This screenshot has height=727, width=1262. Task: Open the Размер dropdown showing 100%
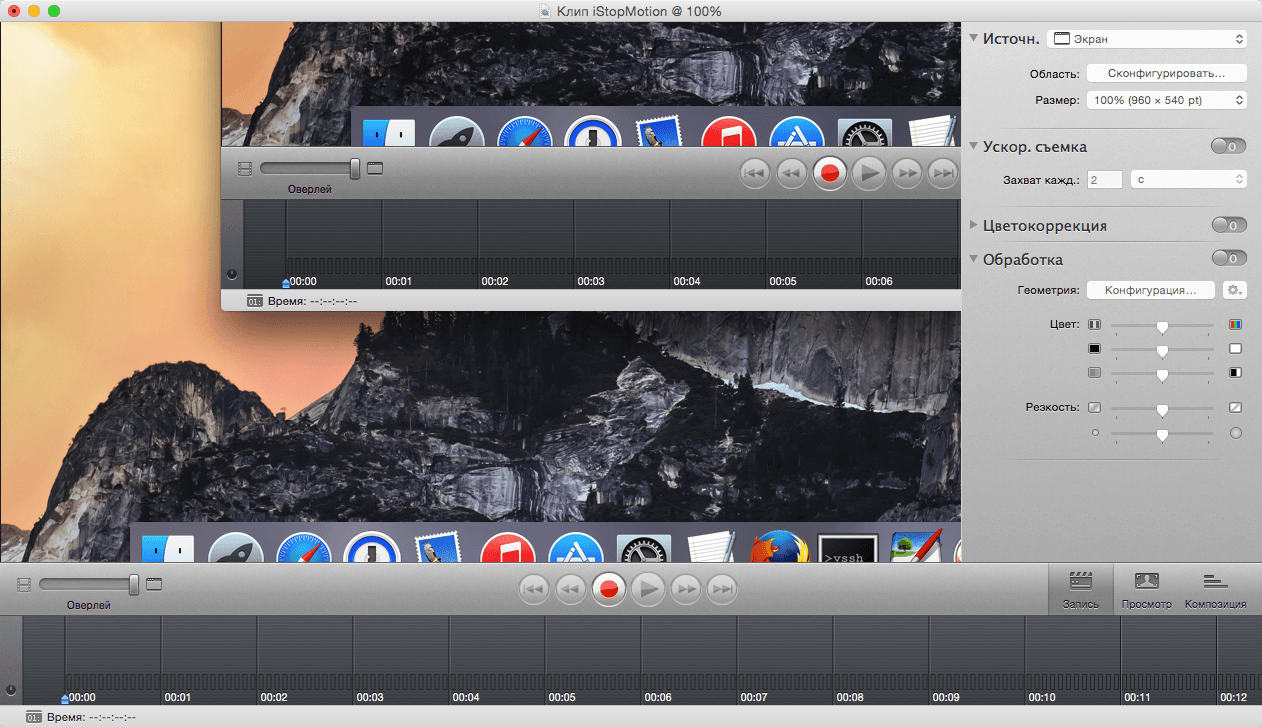[x=1166, y=100]
